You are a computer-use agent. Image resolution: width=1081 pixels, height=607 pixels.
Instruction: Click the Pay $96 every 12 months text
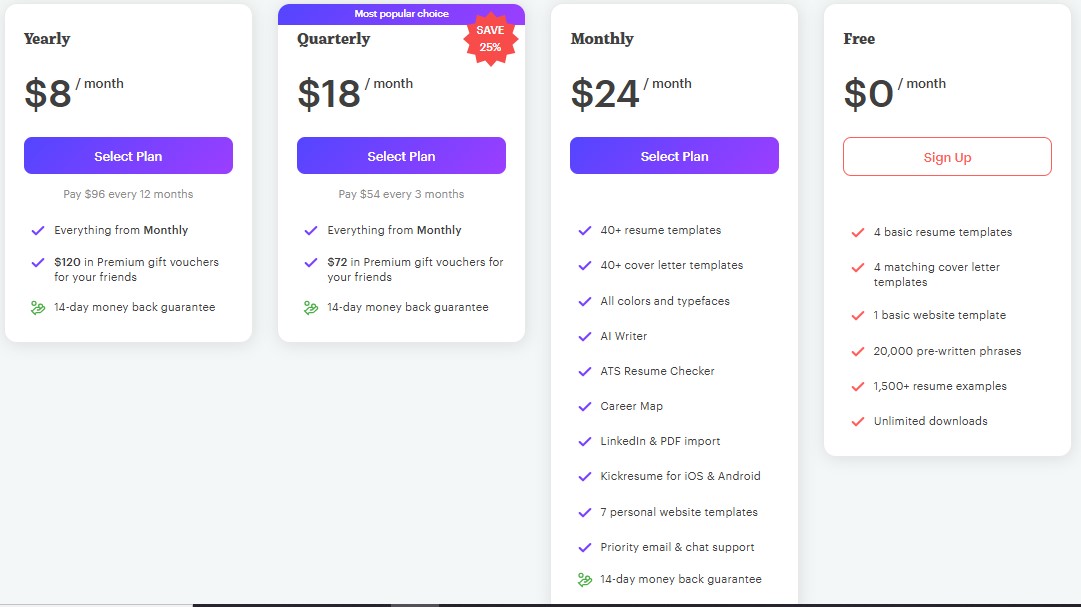(128, 194)
